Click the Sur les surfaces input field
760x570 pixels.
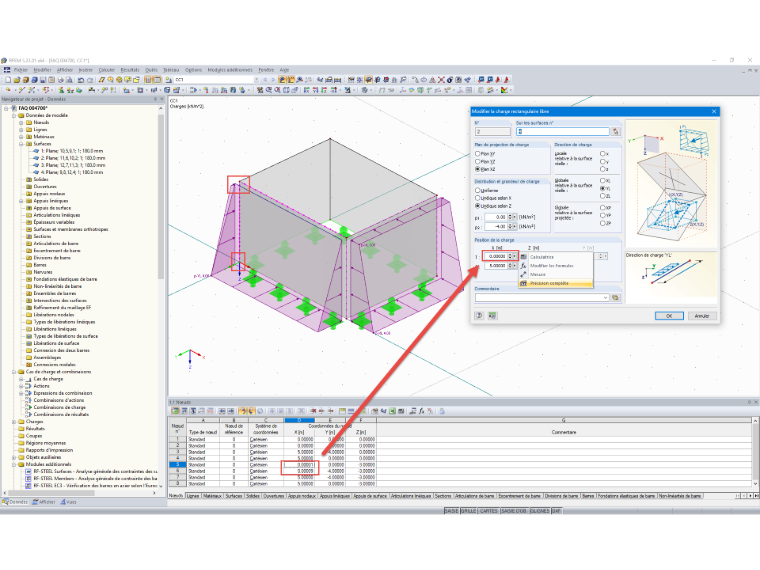(562, 131)
